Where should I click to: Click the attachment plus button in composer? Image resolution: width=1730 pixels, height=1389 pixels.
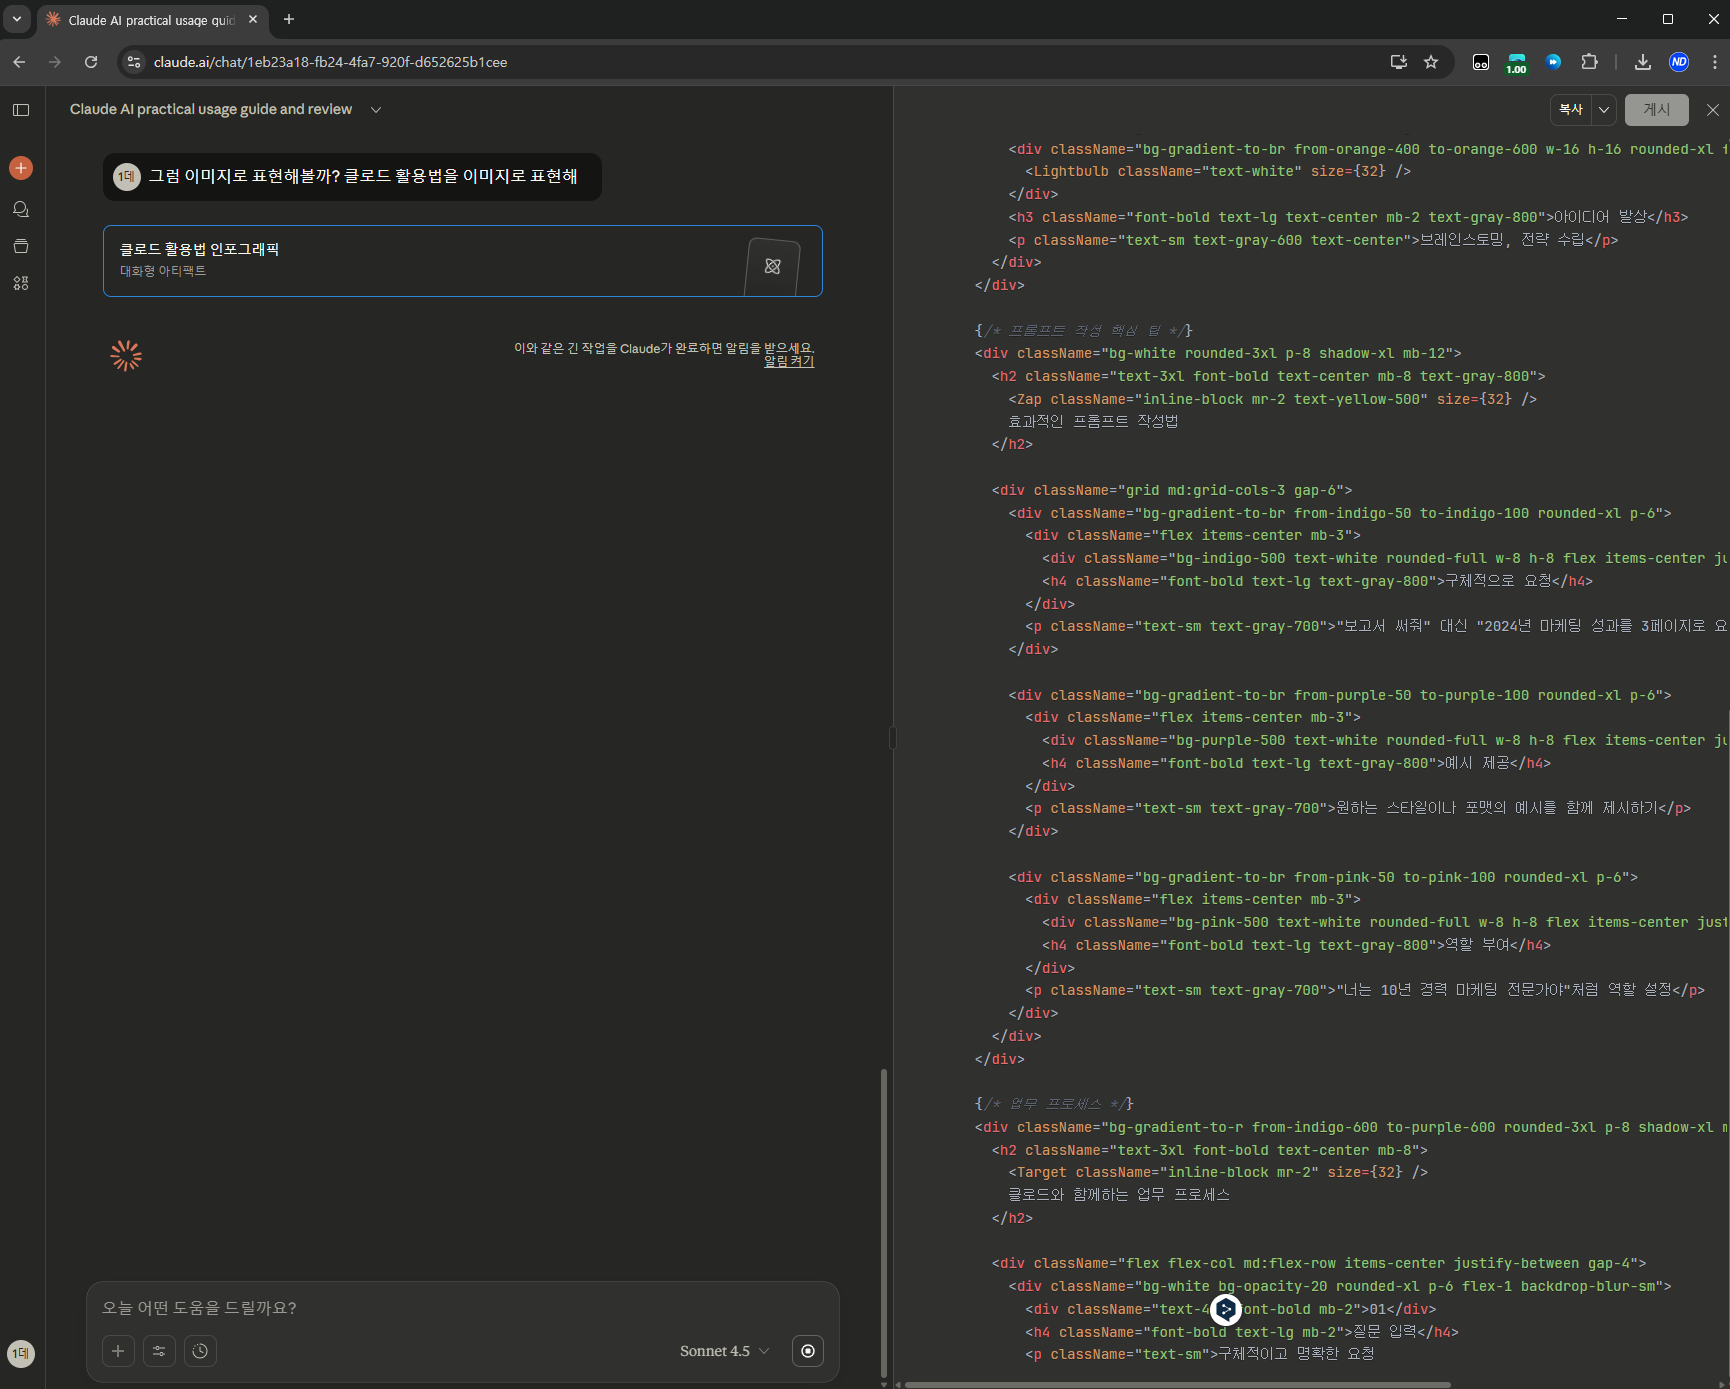118,1351
